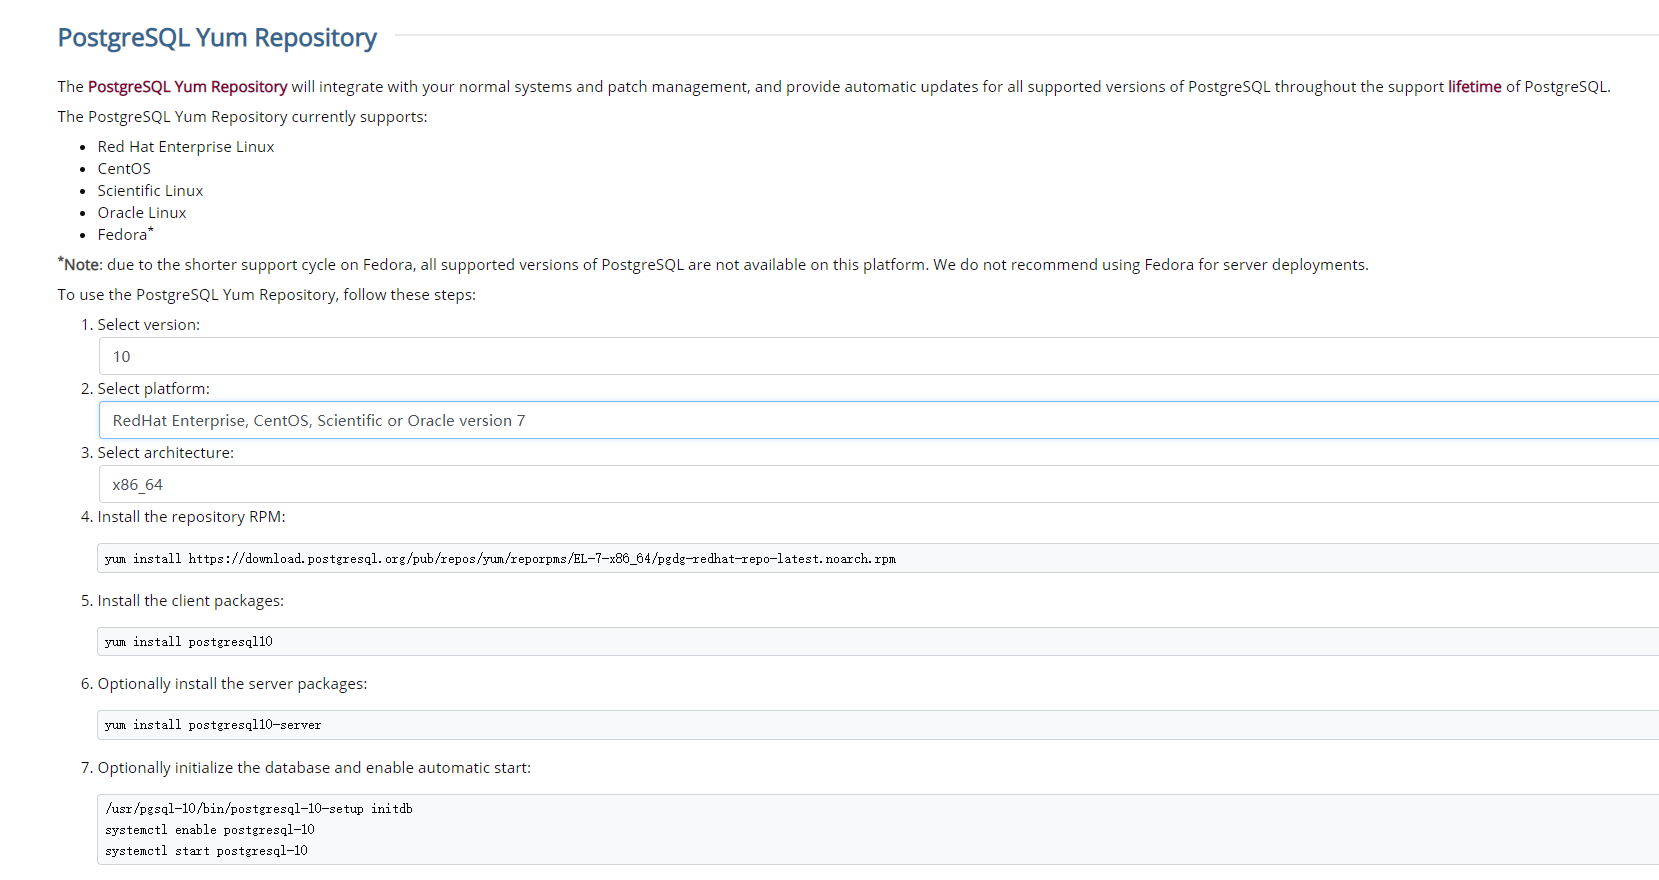Click the Fedora list item

[125, 234]
